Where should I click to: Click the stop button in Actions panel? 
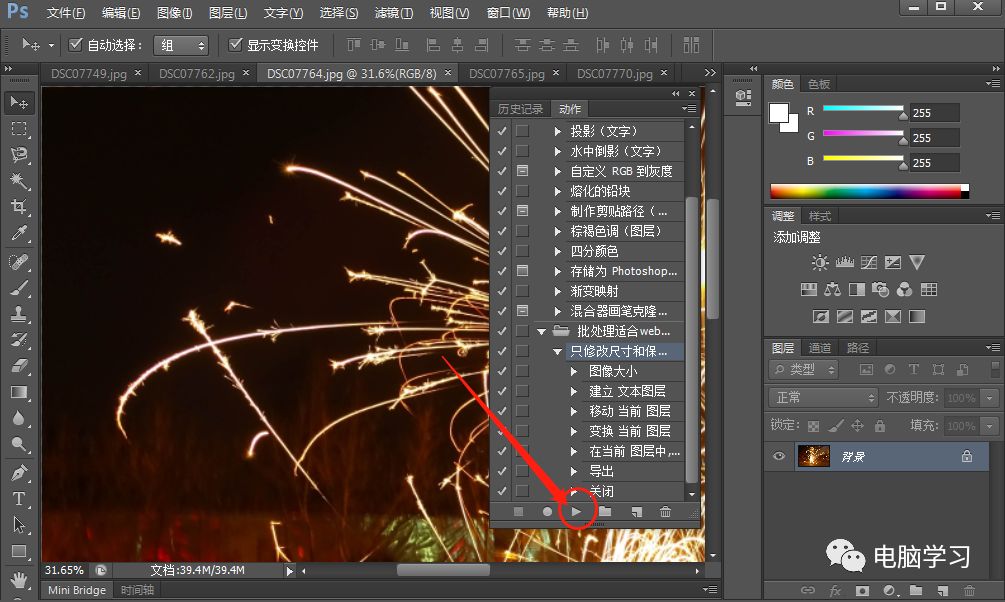[x=519, y=512]
